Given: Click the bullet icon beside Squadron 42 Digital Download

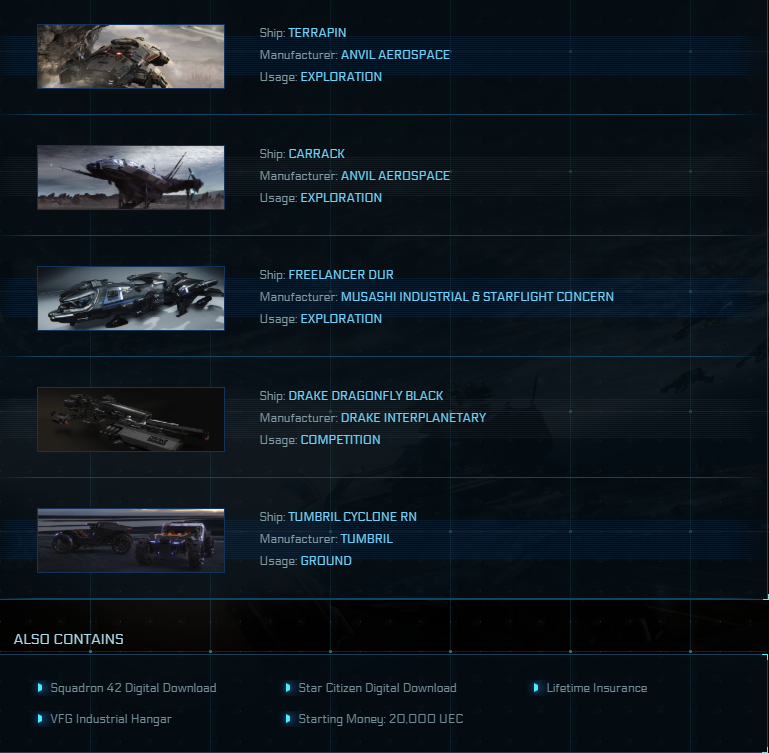Looking at the screenshot, I should pyautogui.click(x=40, y=688).
